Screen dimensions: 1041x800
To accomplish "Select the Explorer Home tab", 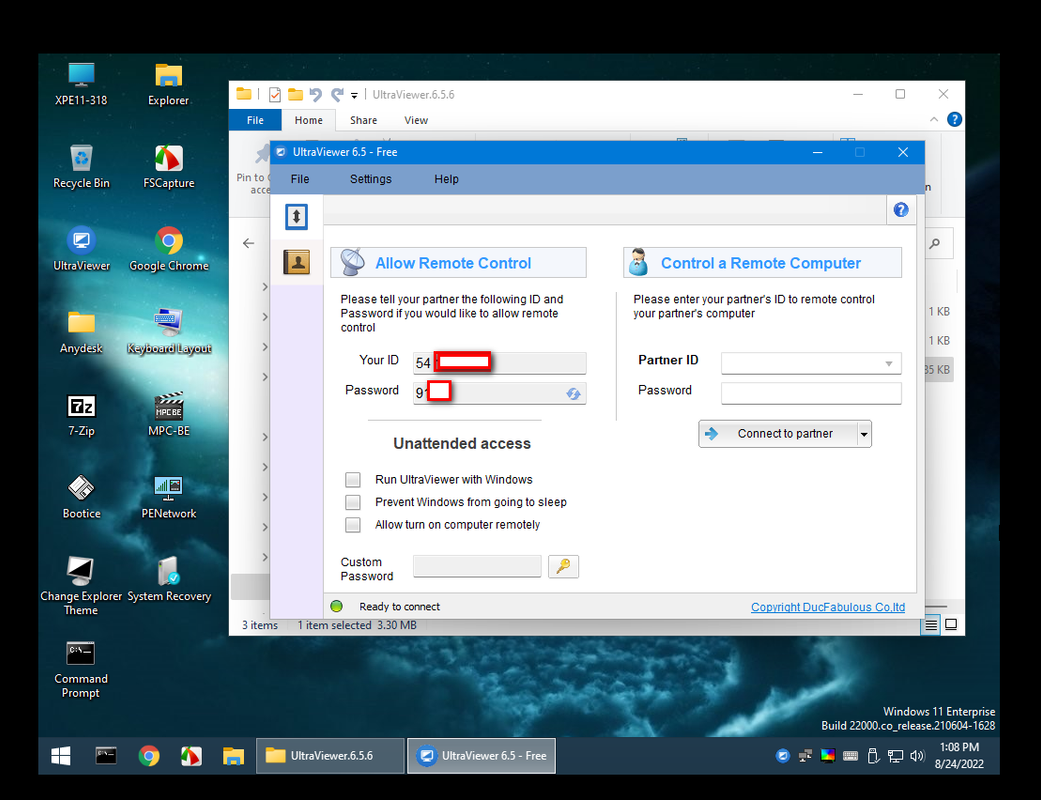I will (308, 120).
